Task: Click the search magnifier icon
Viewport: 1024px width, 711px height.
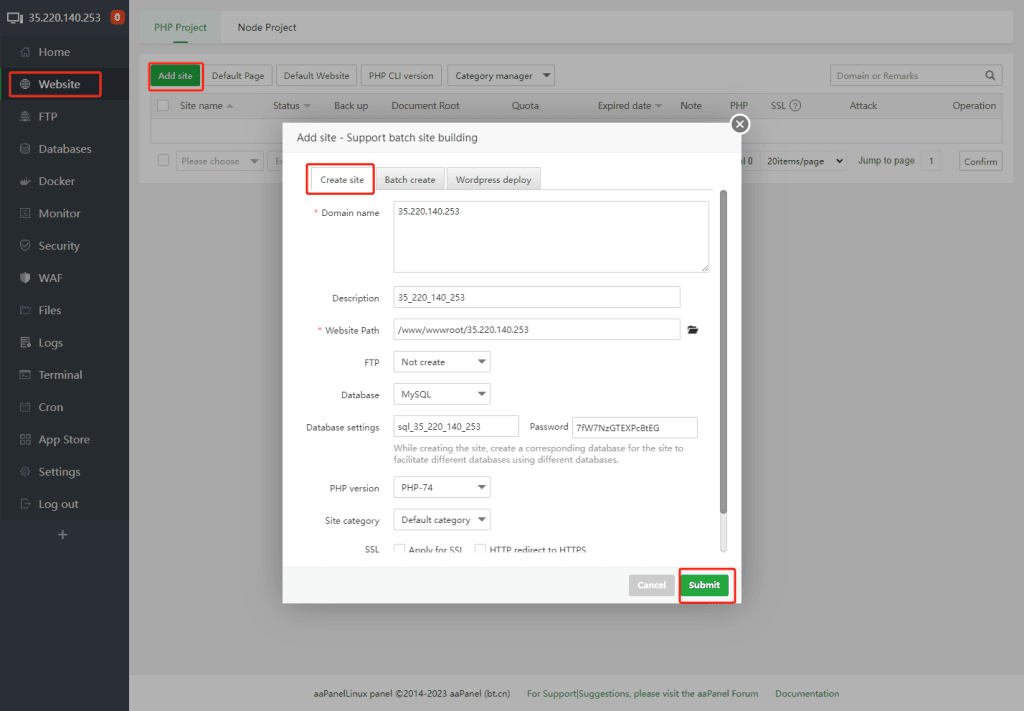Action: coord(990,76)
